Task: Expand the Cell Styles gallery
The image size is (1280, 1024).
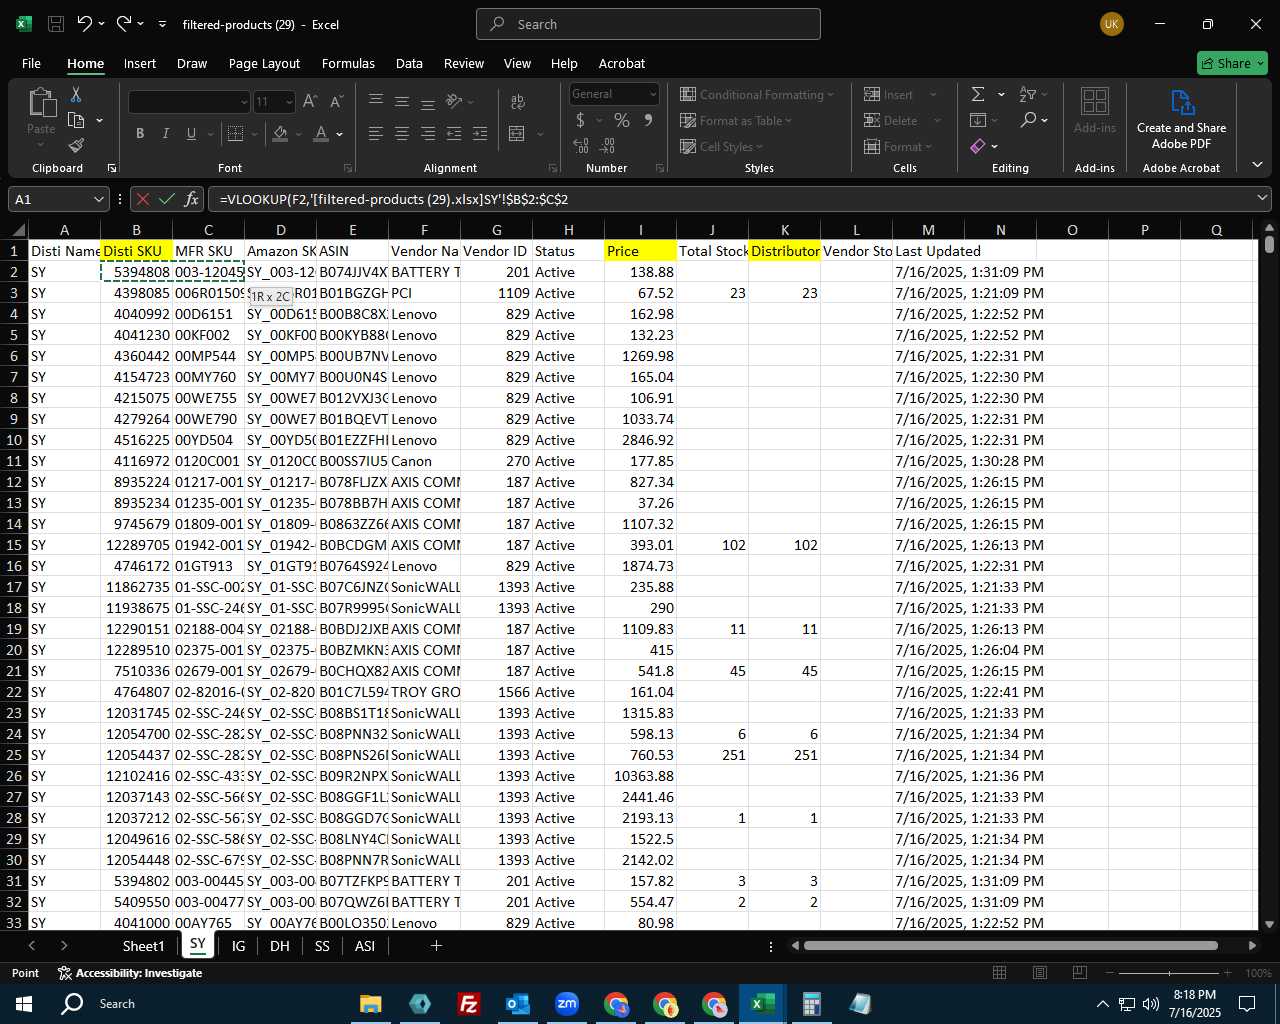Action: (x=722, y=146)
